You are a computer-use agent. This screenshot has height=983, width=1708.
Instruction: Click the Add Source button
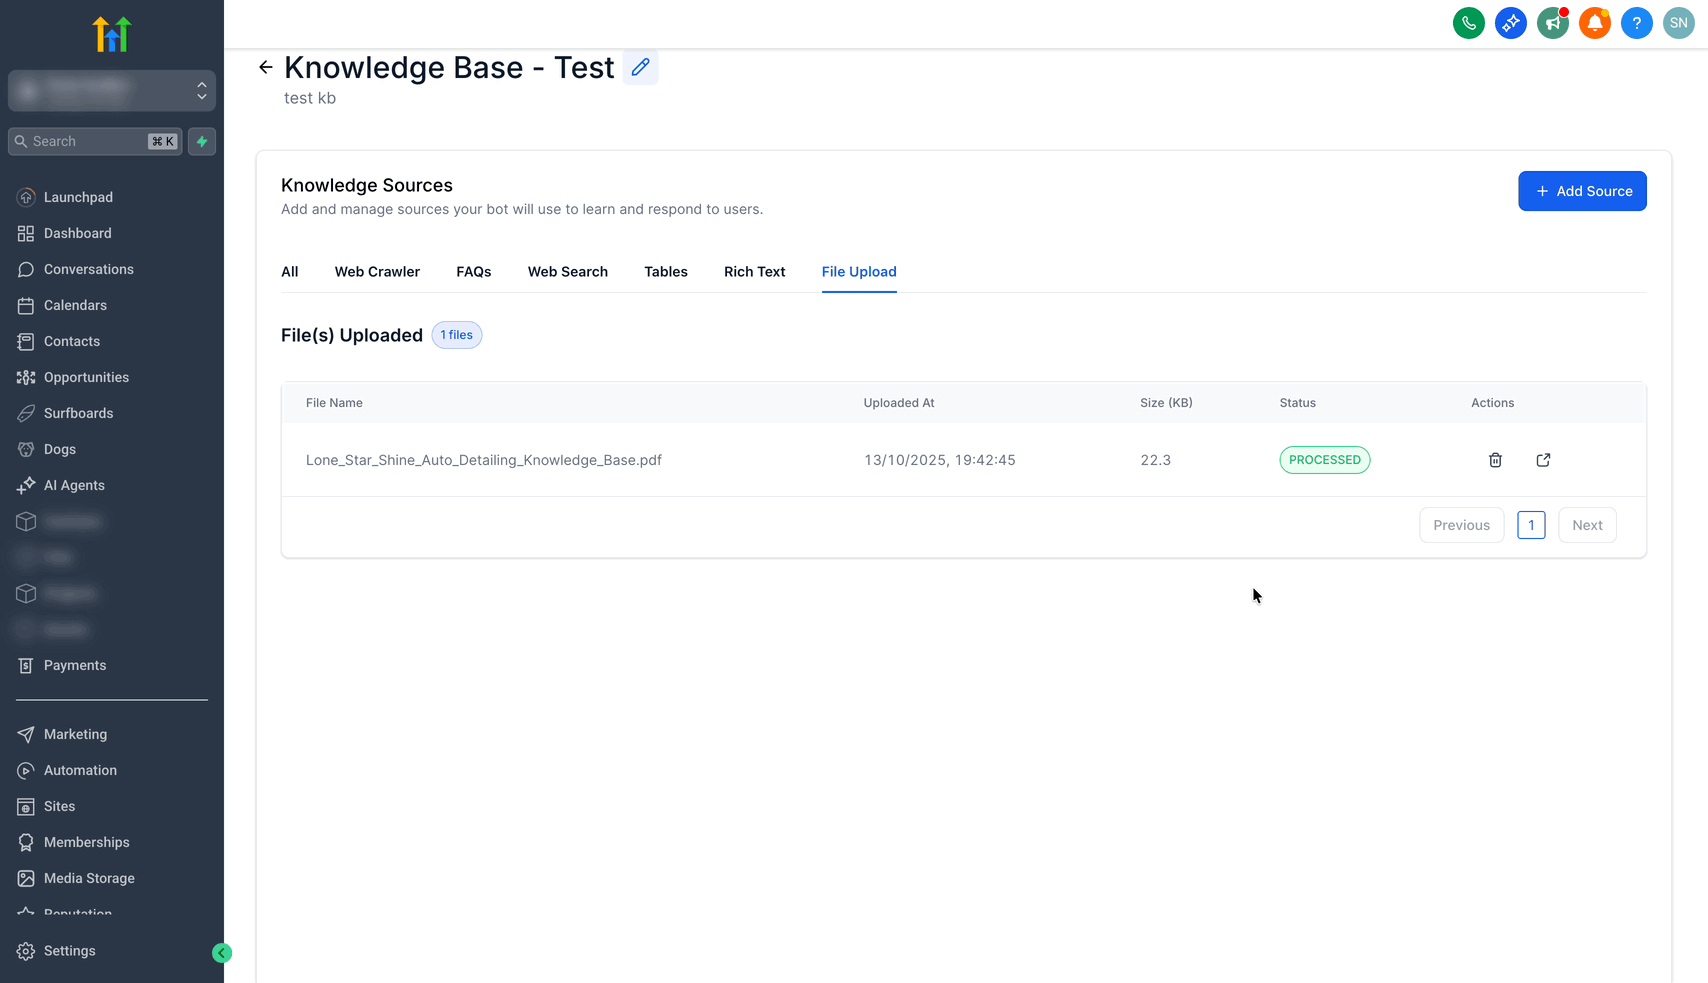point(1581,191)
